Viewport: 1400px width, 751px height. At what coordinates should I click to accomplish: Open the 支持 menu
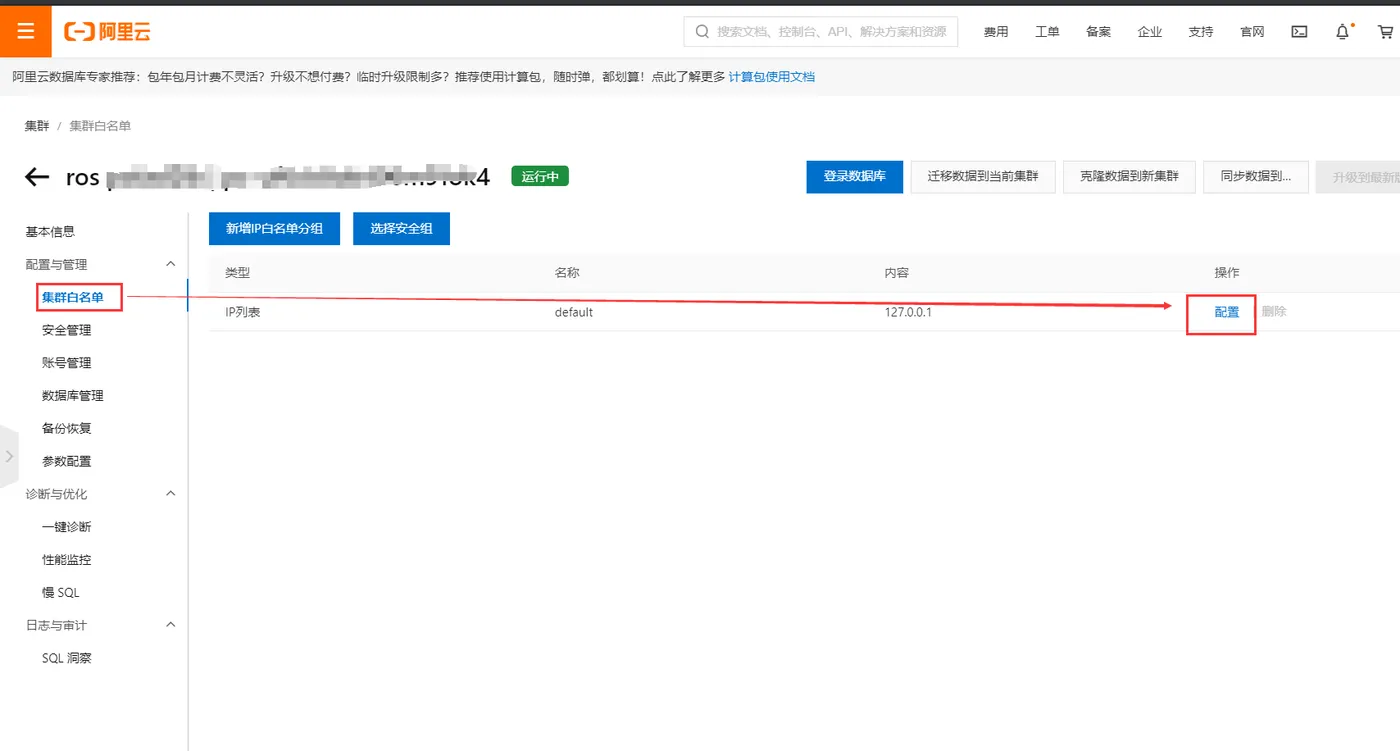pyautogui.click(x=1201, y=32)
